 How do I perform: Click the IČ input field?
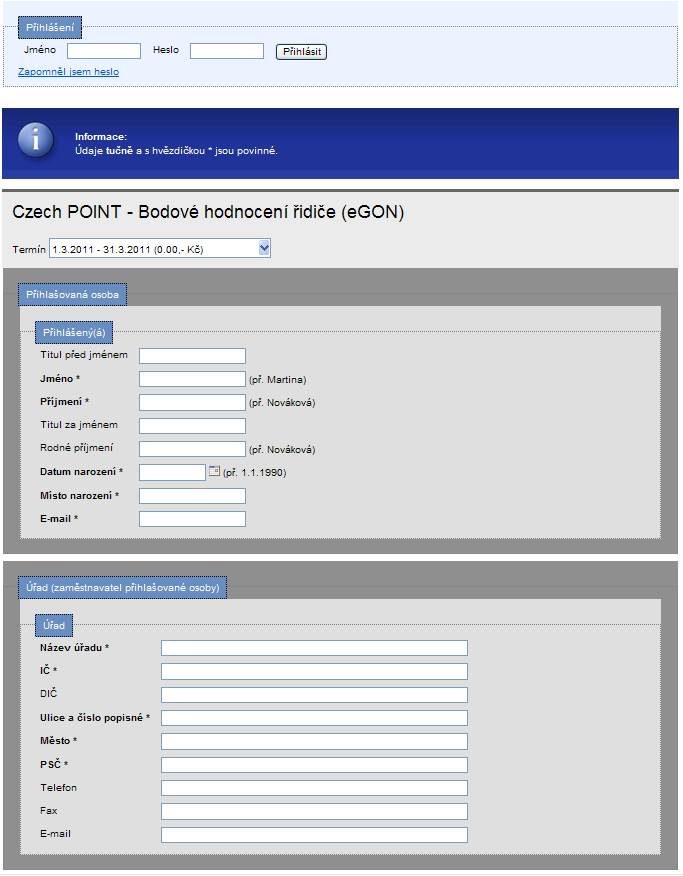click(x=314, y=672)
